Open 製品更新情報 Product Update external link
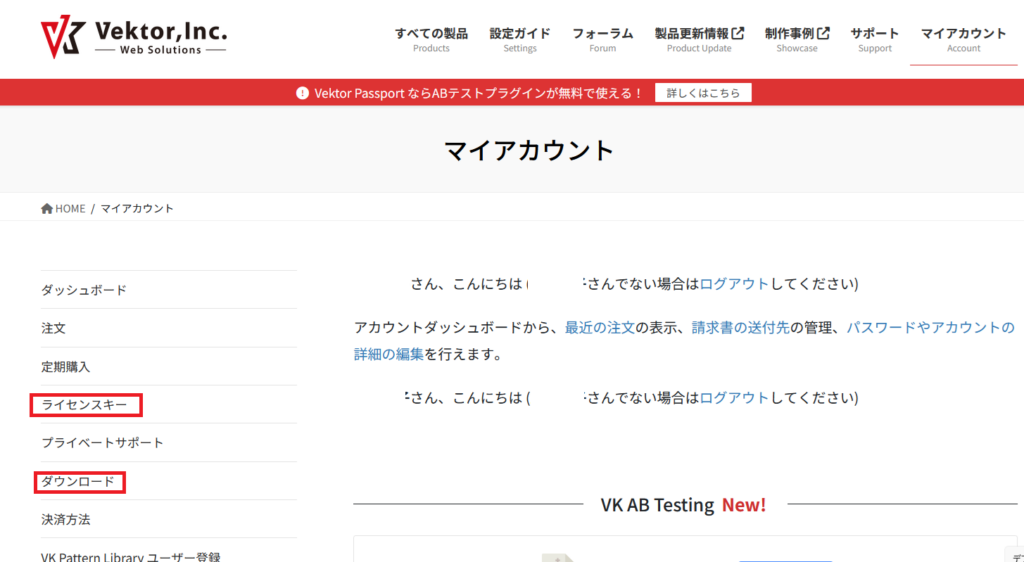Viewport: 1024px width, 562px height. [x=699, y=39]
